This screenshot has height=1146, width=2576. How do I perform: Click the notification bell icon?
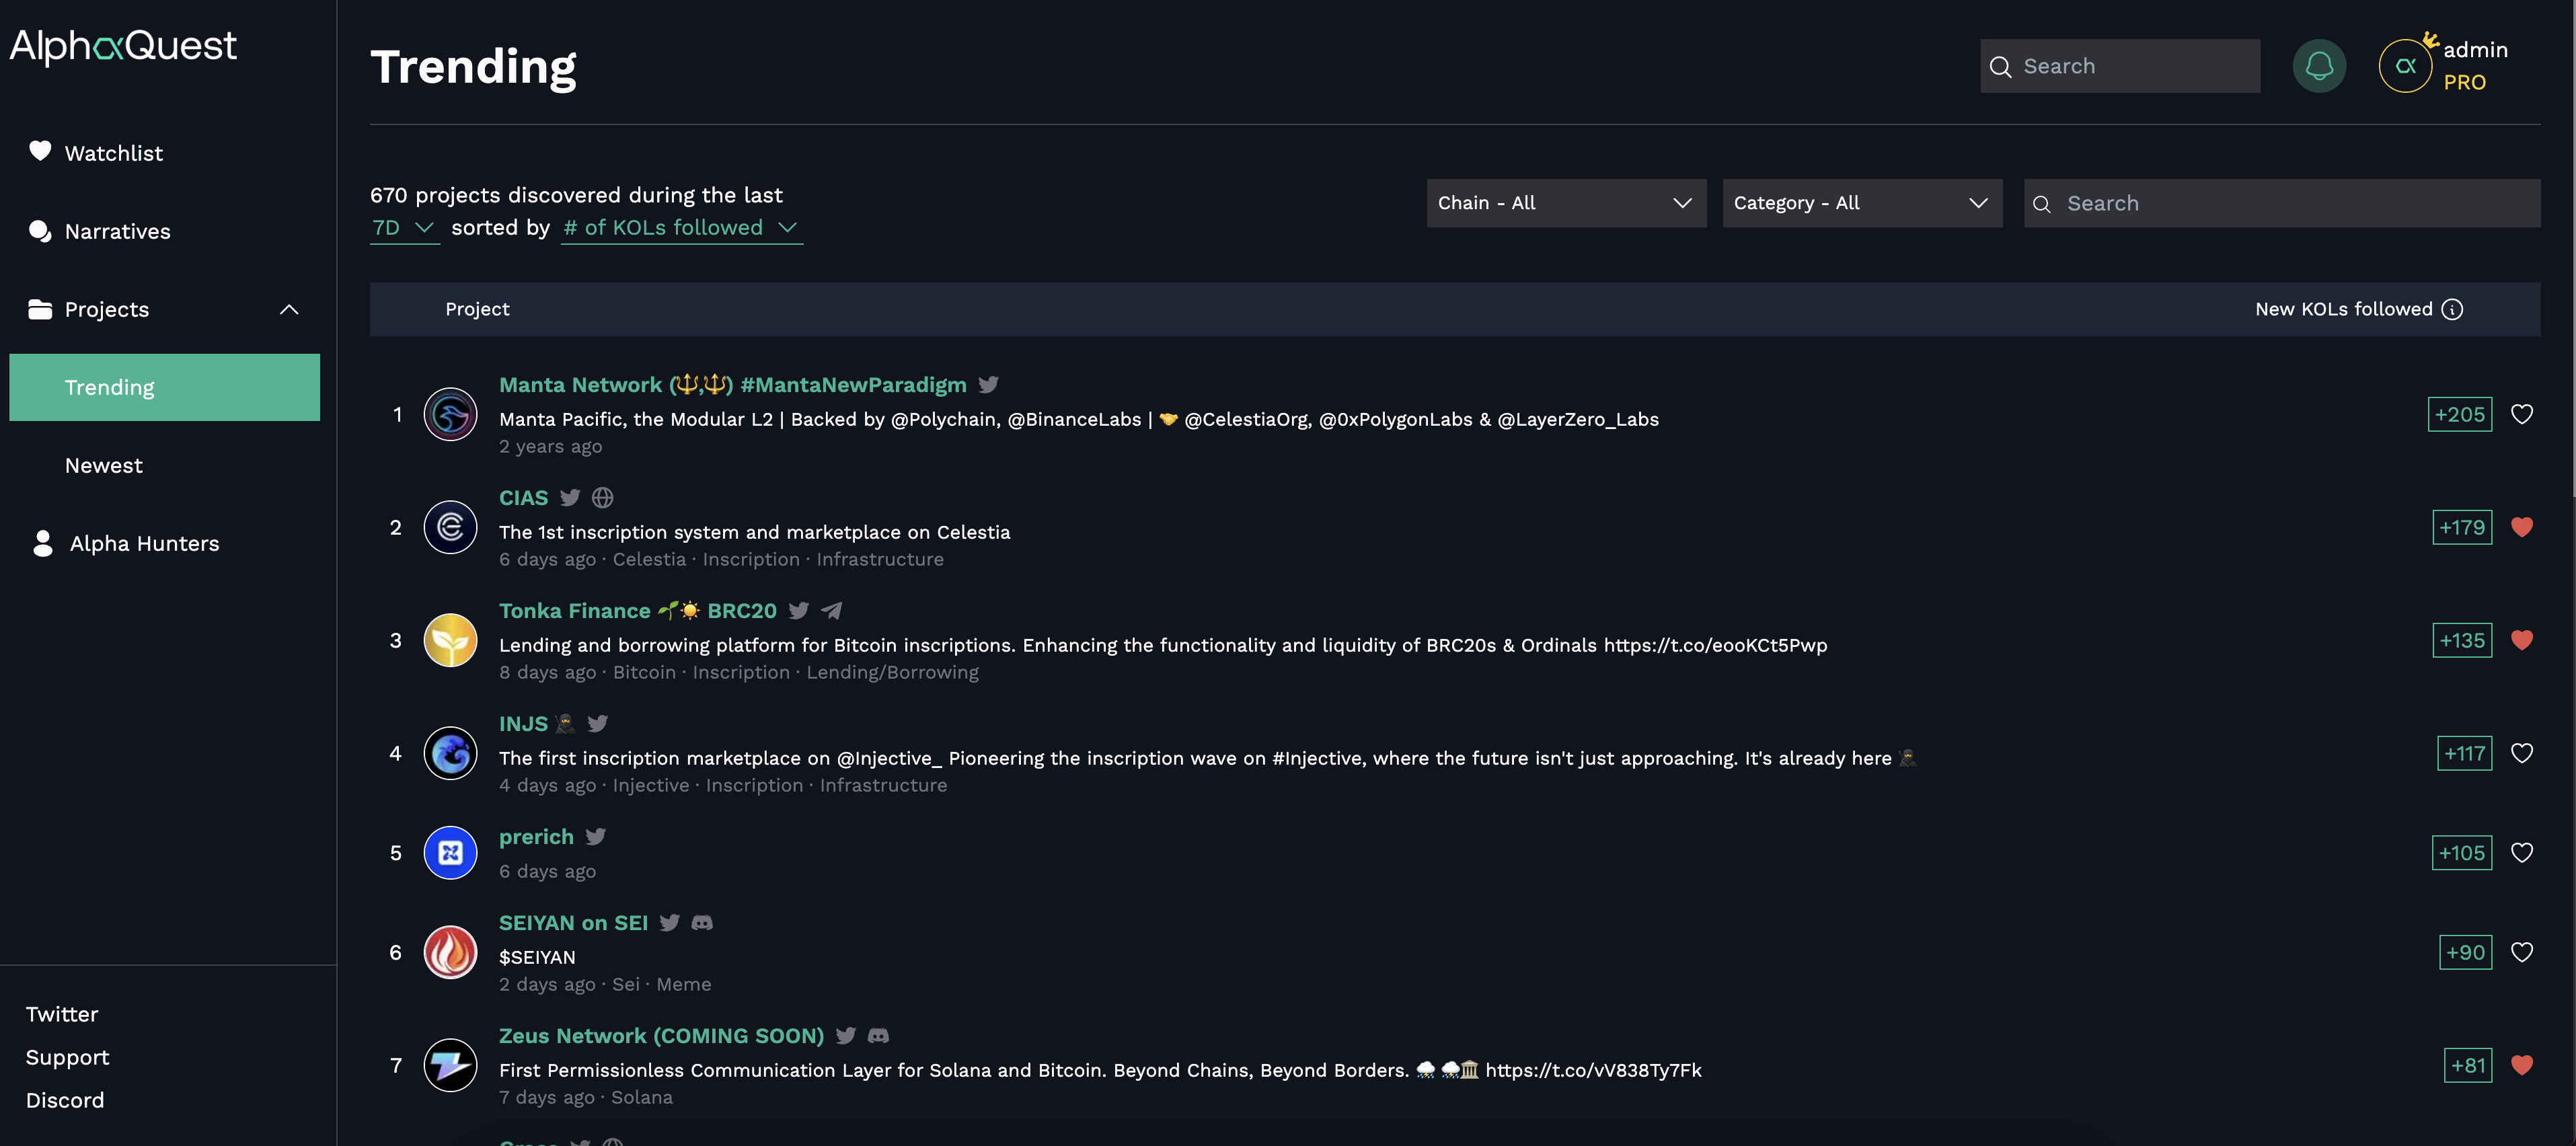(2318, 66)
